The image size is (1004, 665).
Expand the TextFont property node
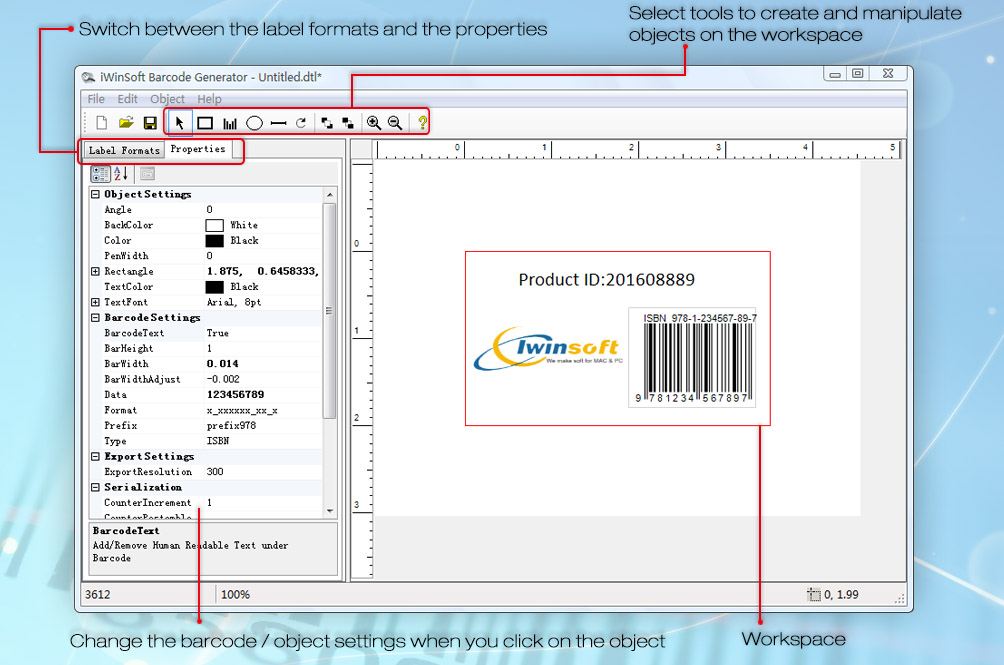(96, 302)
